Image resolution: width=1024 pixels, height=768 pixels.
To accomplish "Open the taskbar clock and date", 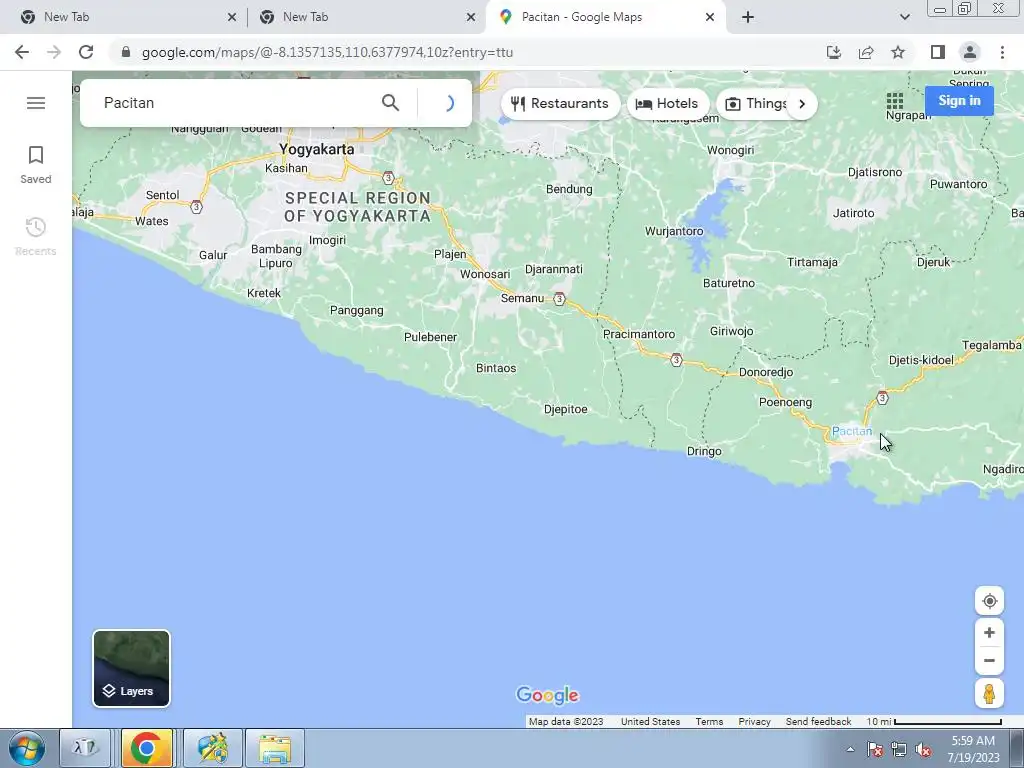I will pos(973,749).
